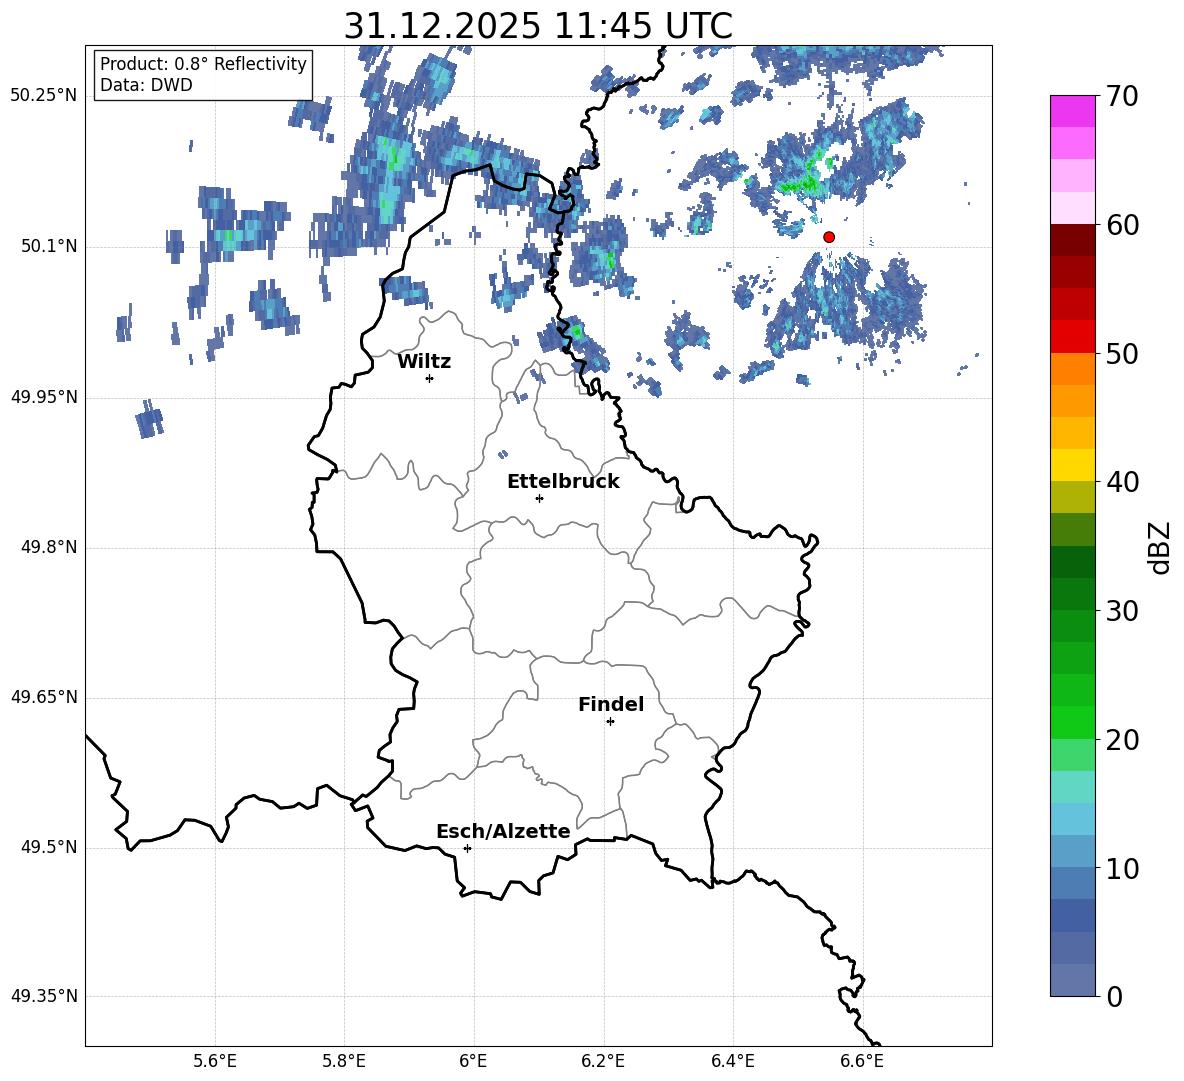
Task: Click the 49.95°N latitude label
Action: pos(44,396)
